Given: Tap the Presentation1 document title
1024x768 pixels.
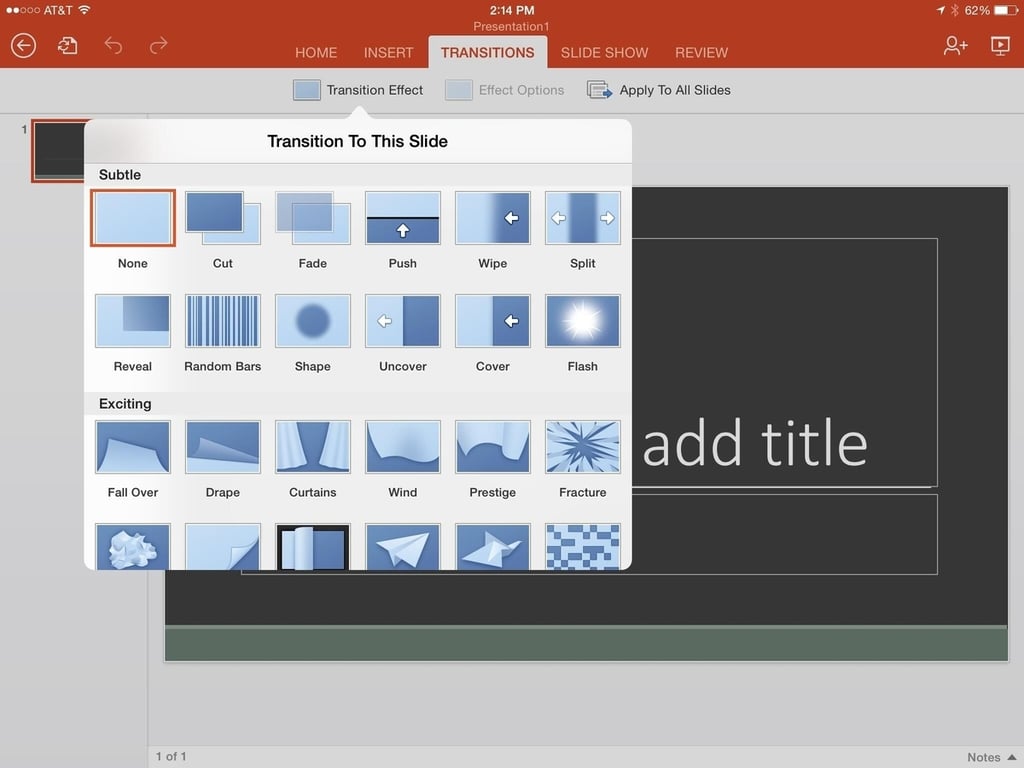Looking at the screenshot, I should [511, 27].
